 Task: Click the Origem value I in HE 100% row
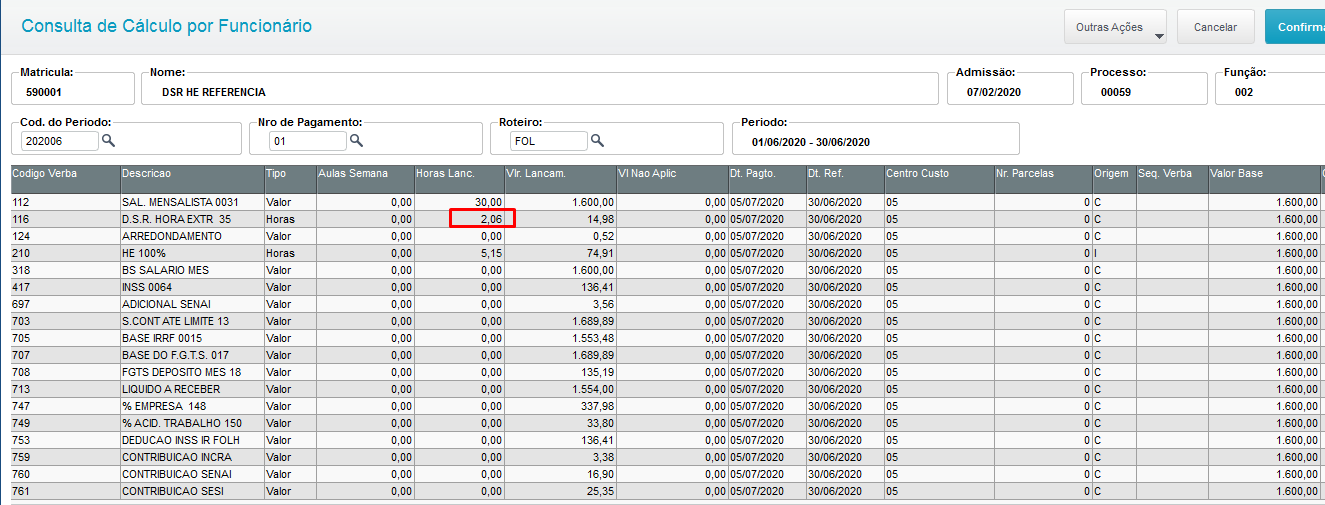tap(1097, 253)
